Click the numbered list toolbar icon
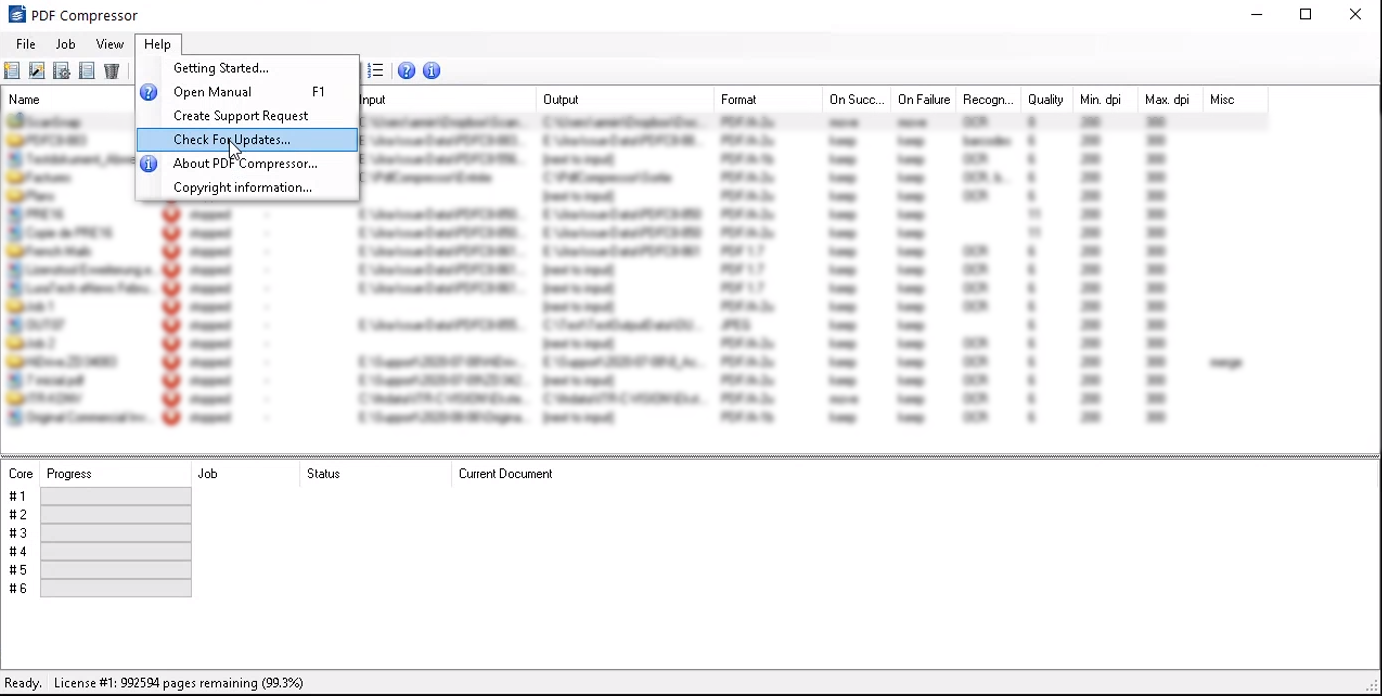Image resolution: width=1382 pixels, height=696 pixels. [x=376, y=71]
